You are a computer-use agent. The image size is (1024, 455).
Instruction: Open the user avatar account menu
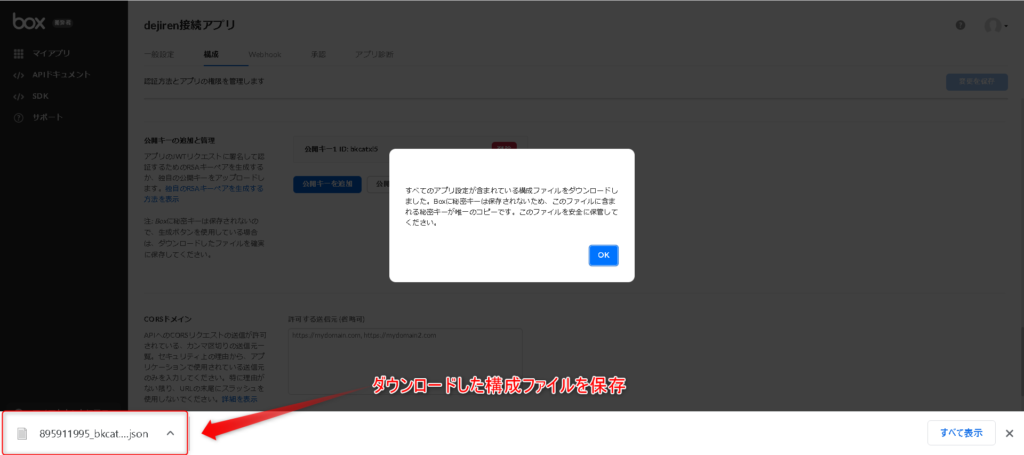click(x=995, y=25)
